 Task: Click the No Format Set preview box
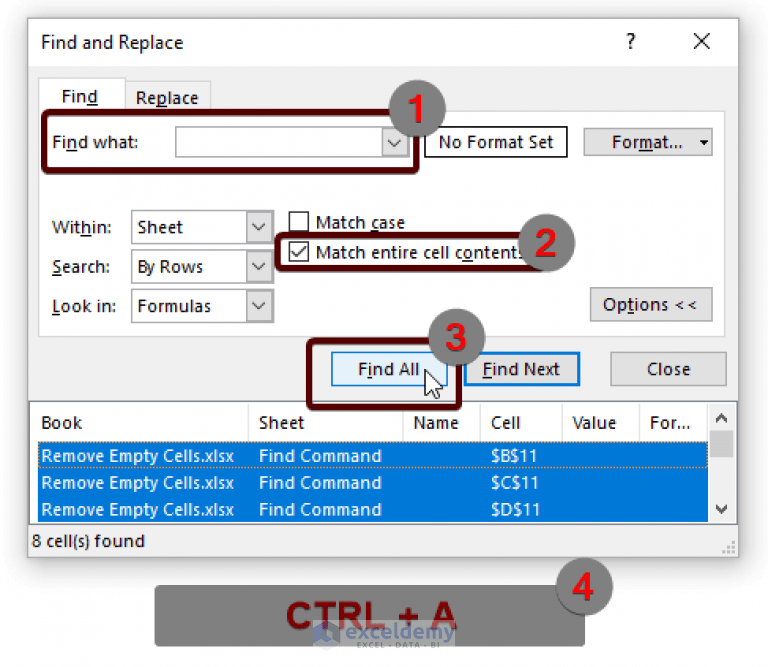click(x=496, y=142)
